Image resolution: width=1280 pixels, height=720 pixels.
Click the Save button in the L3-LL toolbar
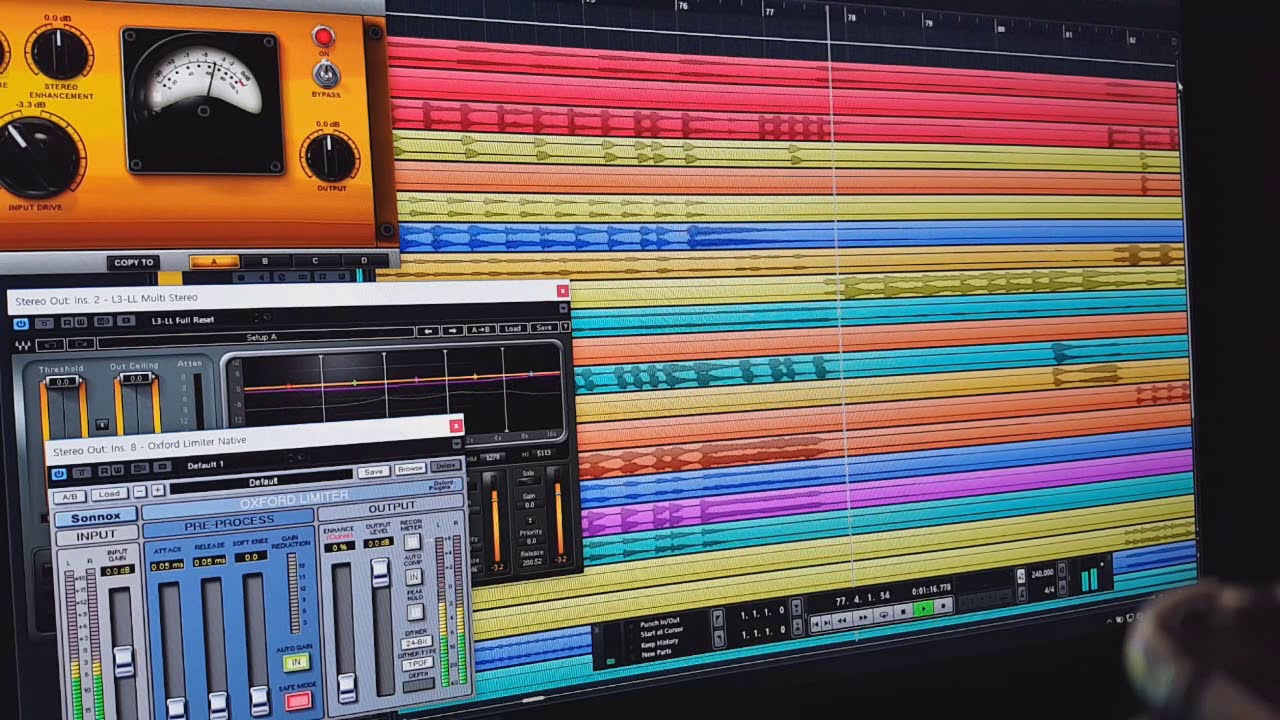[x=544, y=327]
